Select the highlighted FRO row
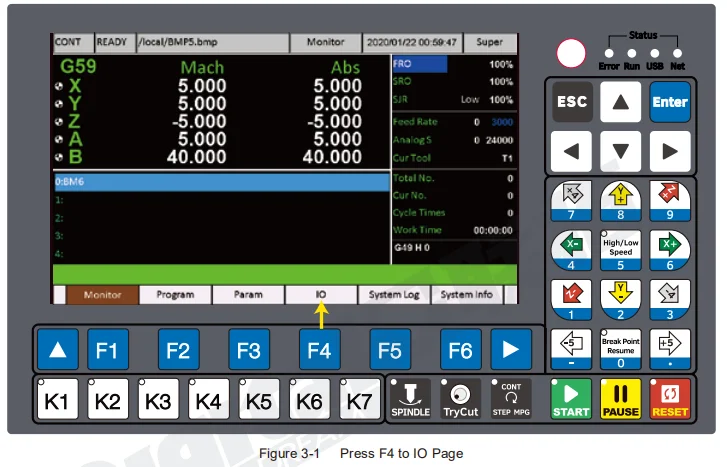Screen dimensions: 727x467 454,64
